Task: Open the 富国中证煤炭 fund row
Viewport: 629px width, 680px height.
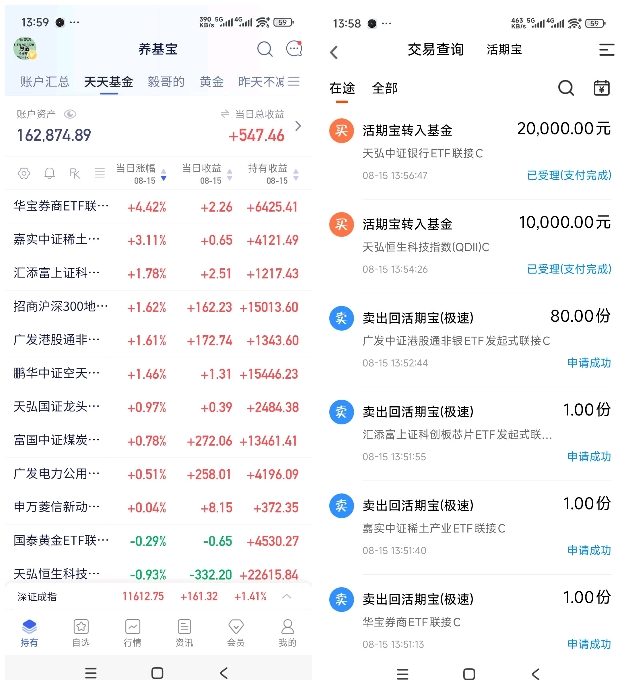Action: tap(158, 441)
